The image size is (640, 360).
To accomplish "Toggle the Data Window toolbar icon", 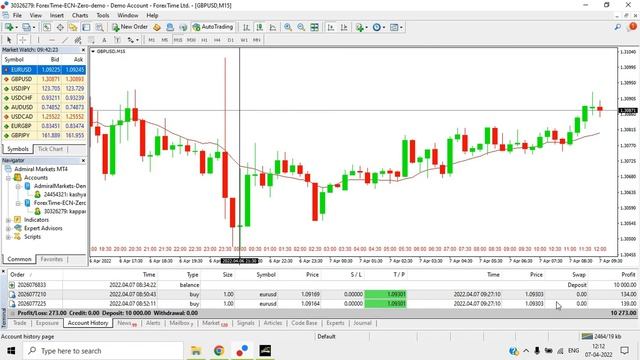I will [60, 27].
